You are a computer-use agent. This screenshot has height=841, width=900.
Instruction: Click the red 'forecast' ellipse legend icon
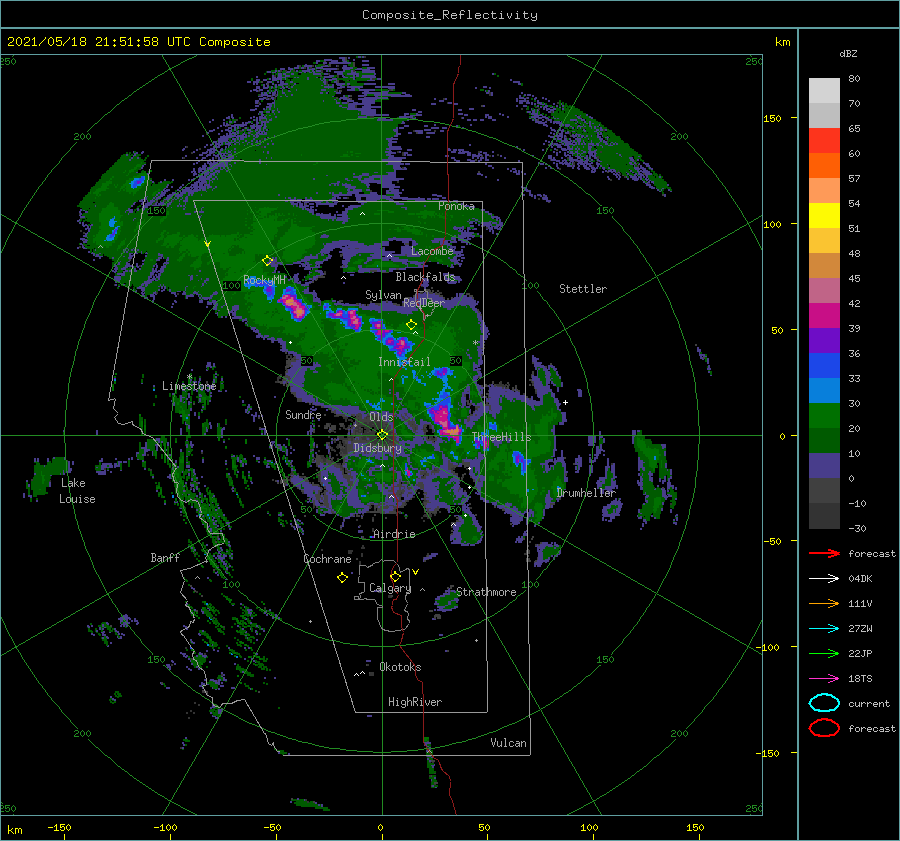coord(824,728)
